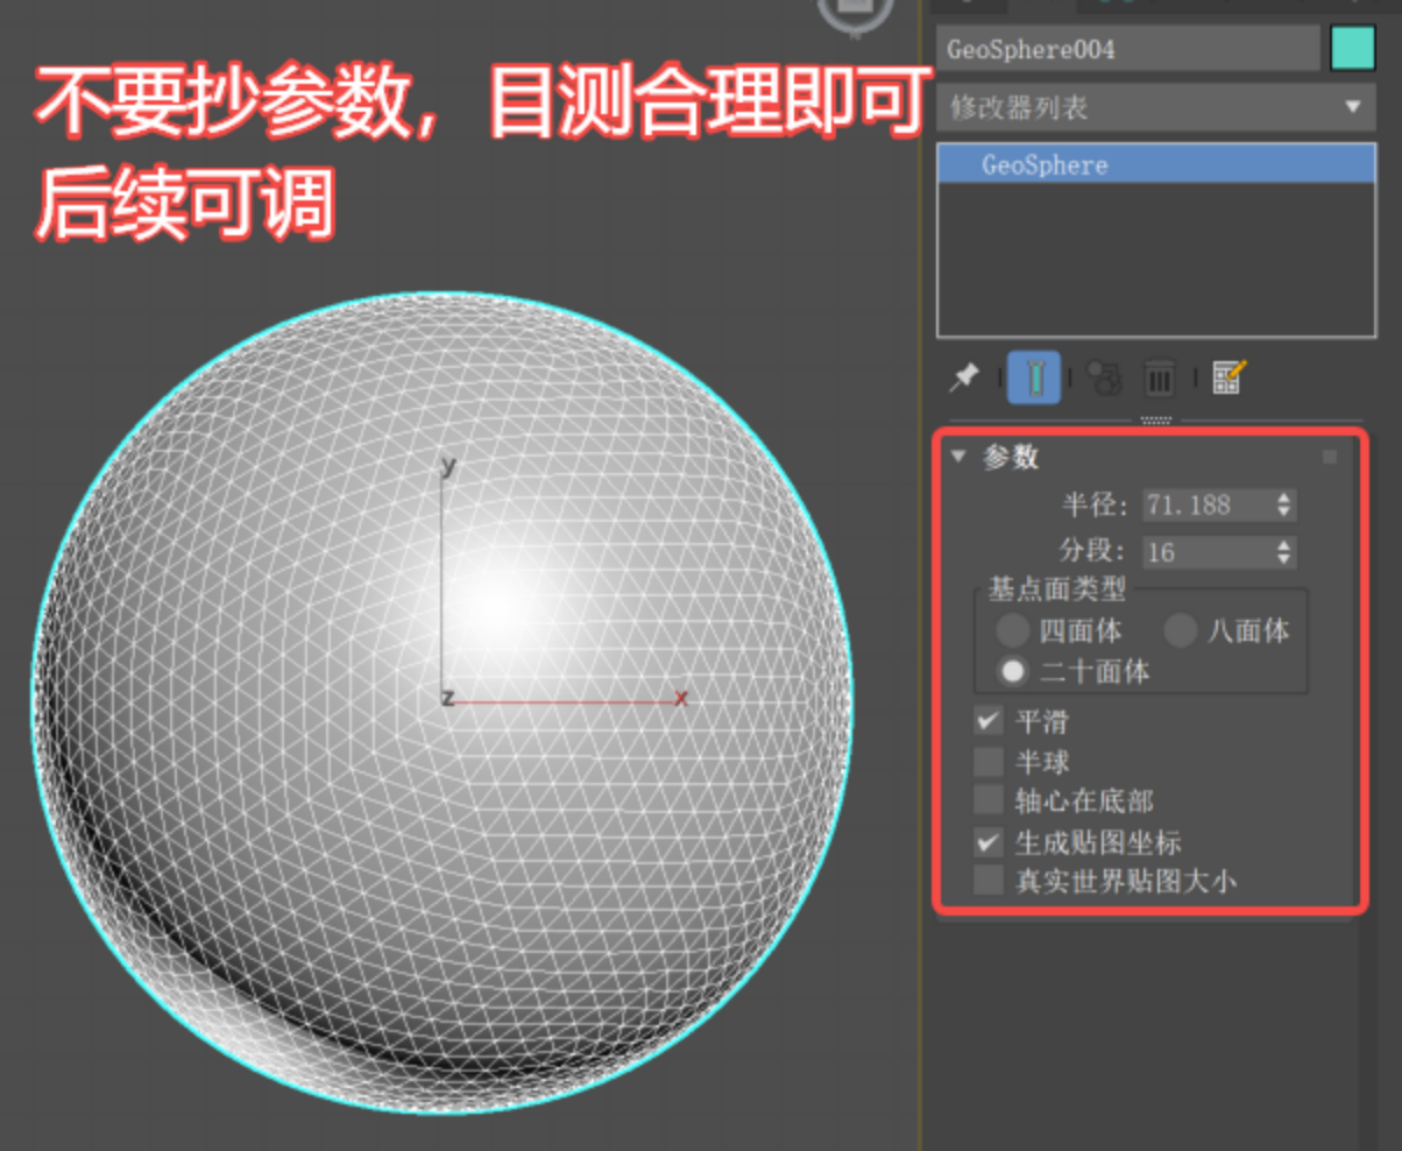
Task: Click the Make Unique icon
Action: coord(1104,378)
